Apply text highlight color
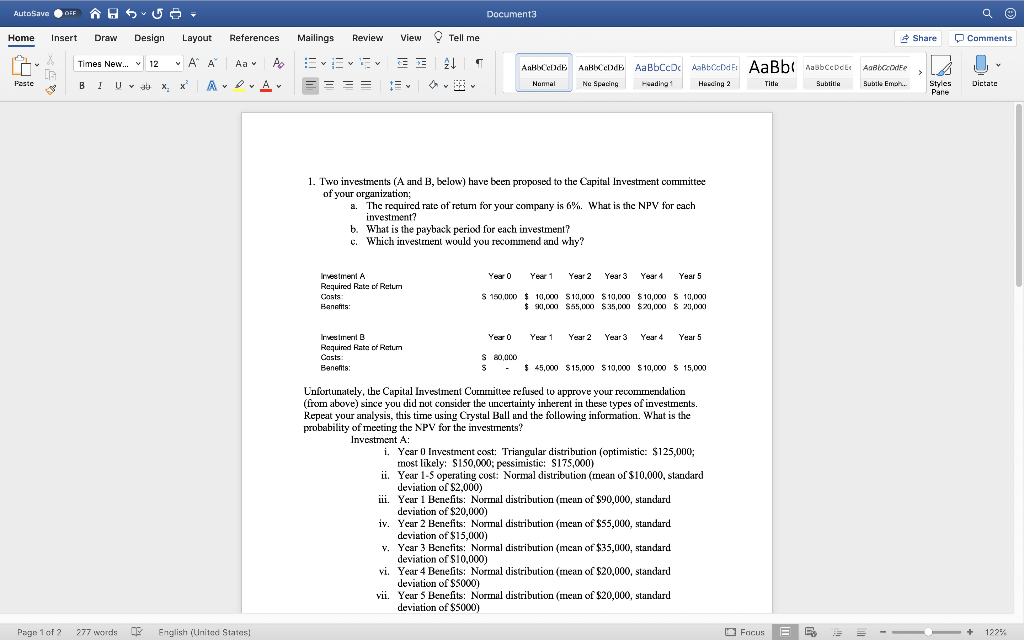1024x640 pixels. [240, 86]
